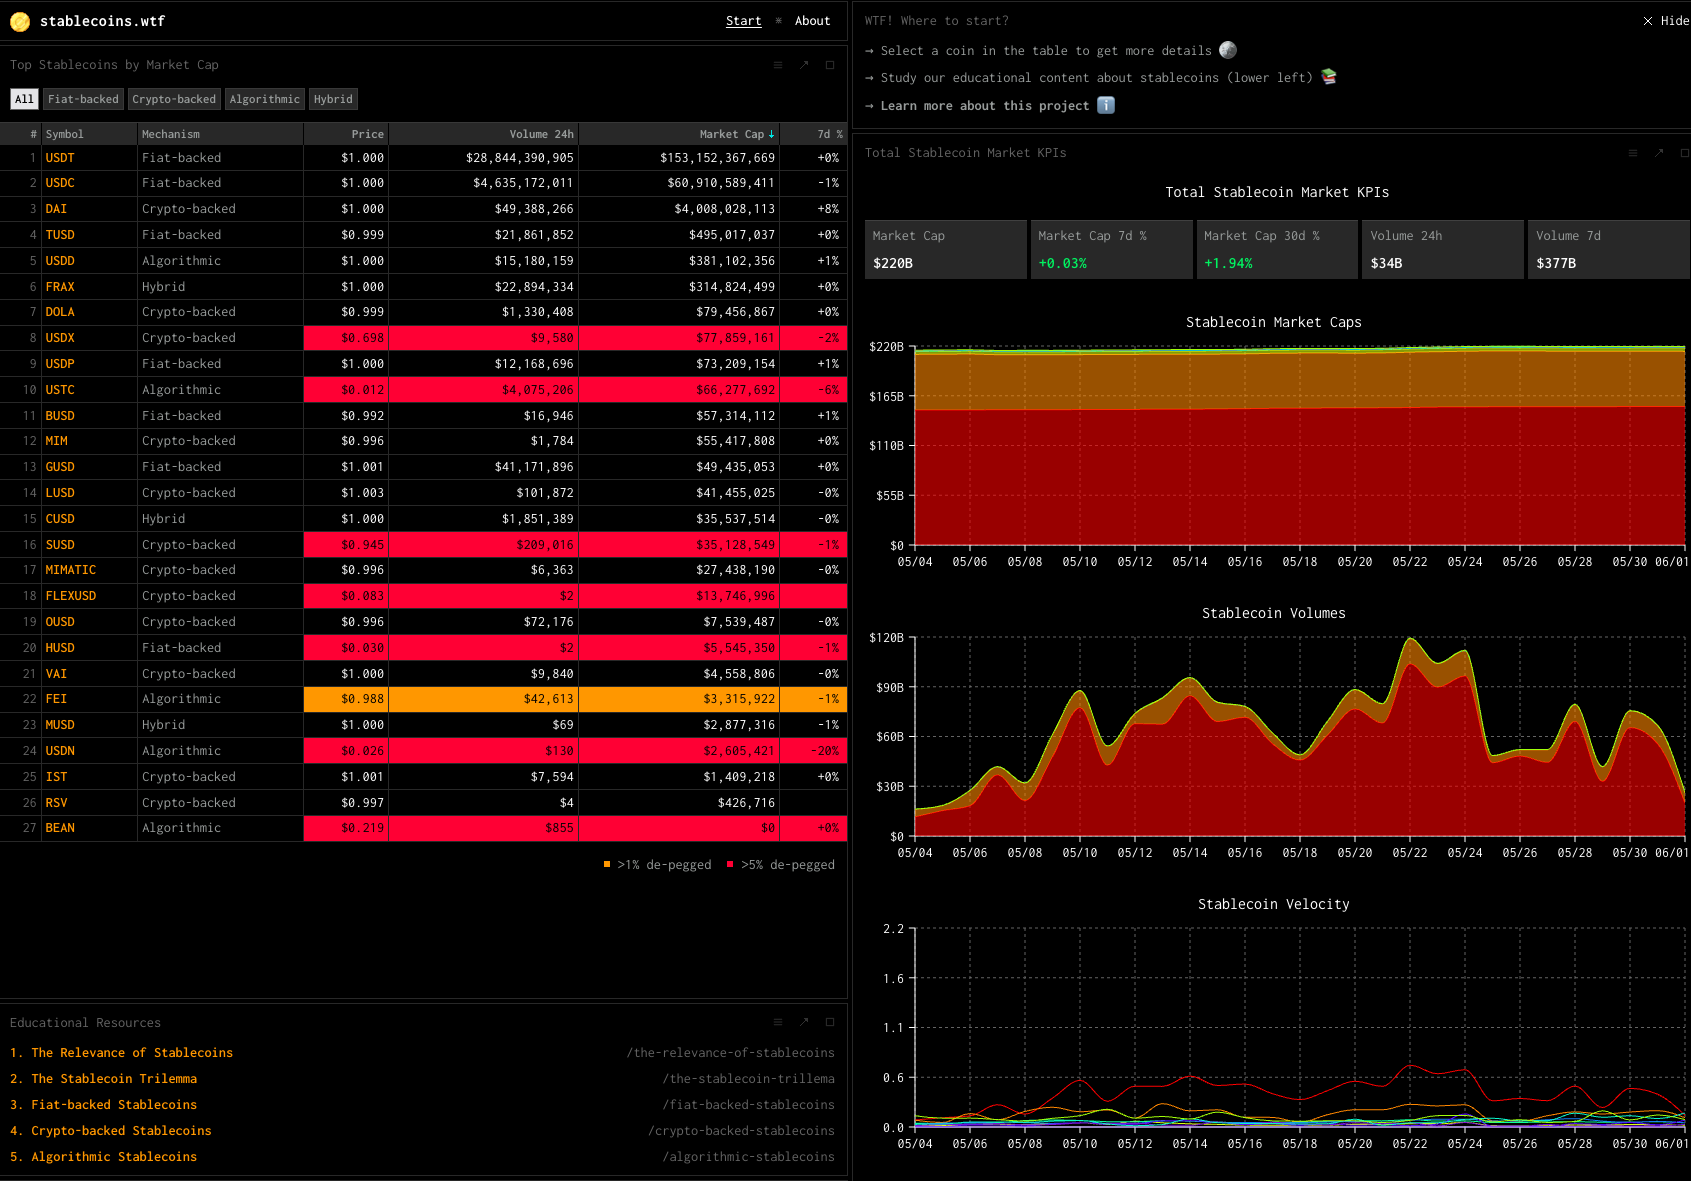Open the Educational Resources panel hamburger menu
The height and width of the screenshot is (1181, 1691).
(778, 1022)
